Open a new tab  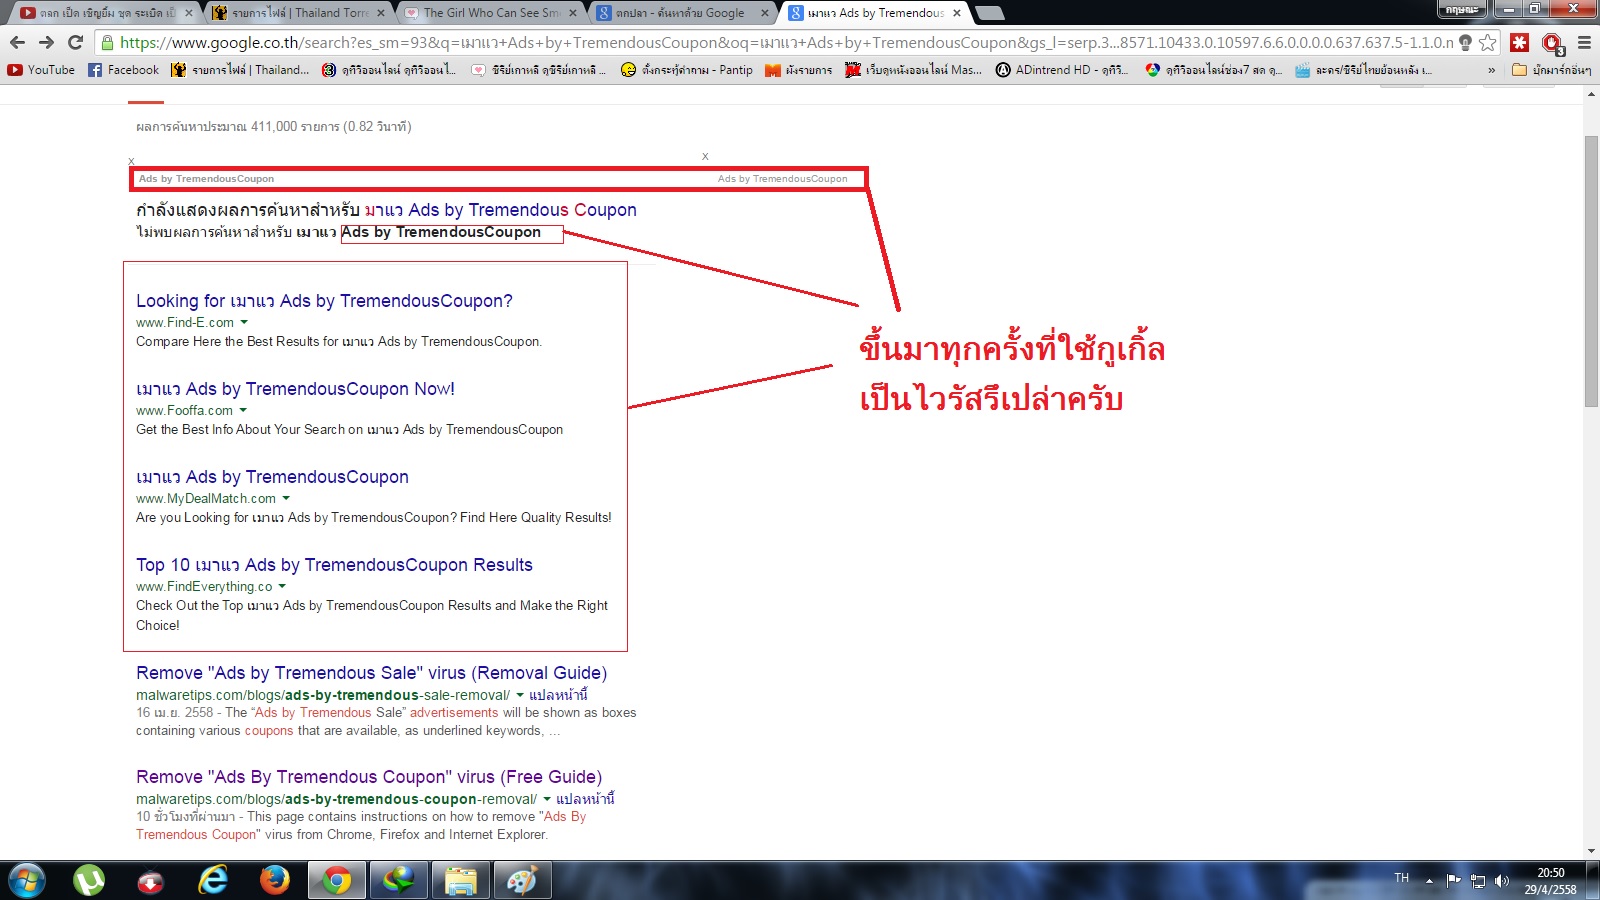tap(989, 13)
